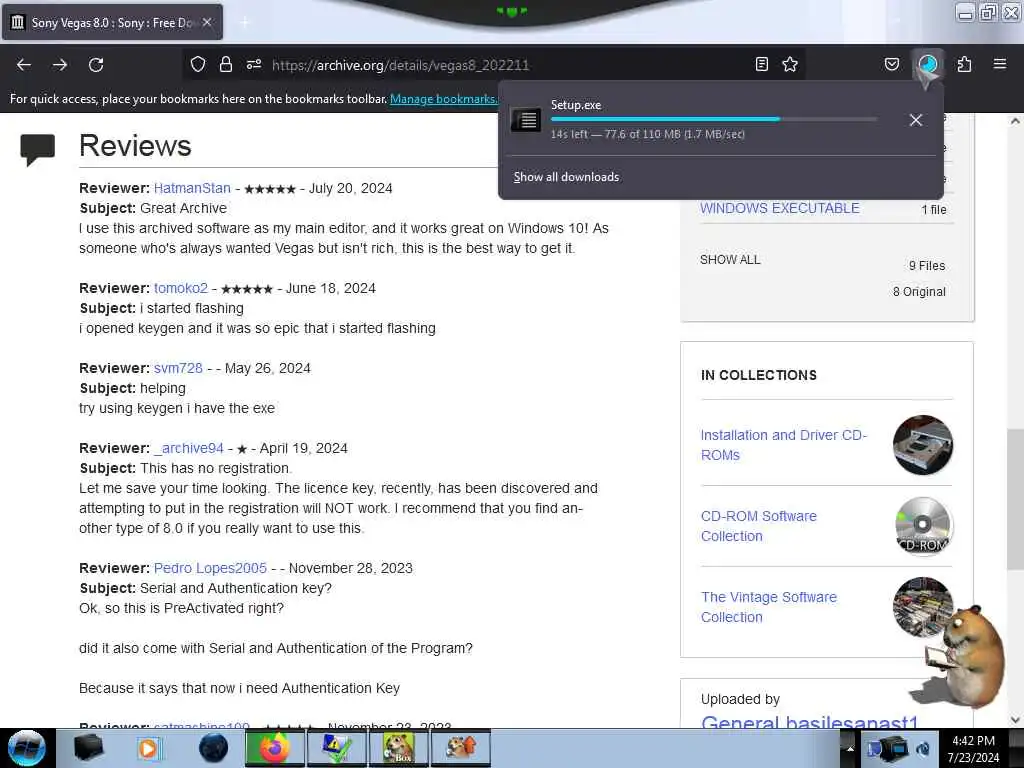Click SHOW ALL files link
The height and width of the screenshot is (768, 1024).
click(730, 260)
